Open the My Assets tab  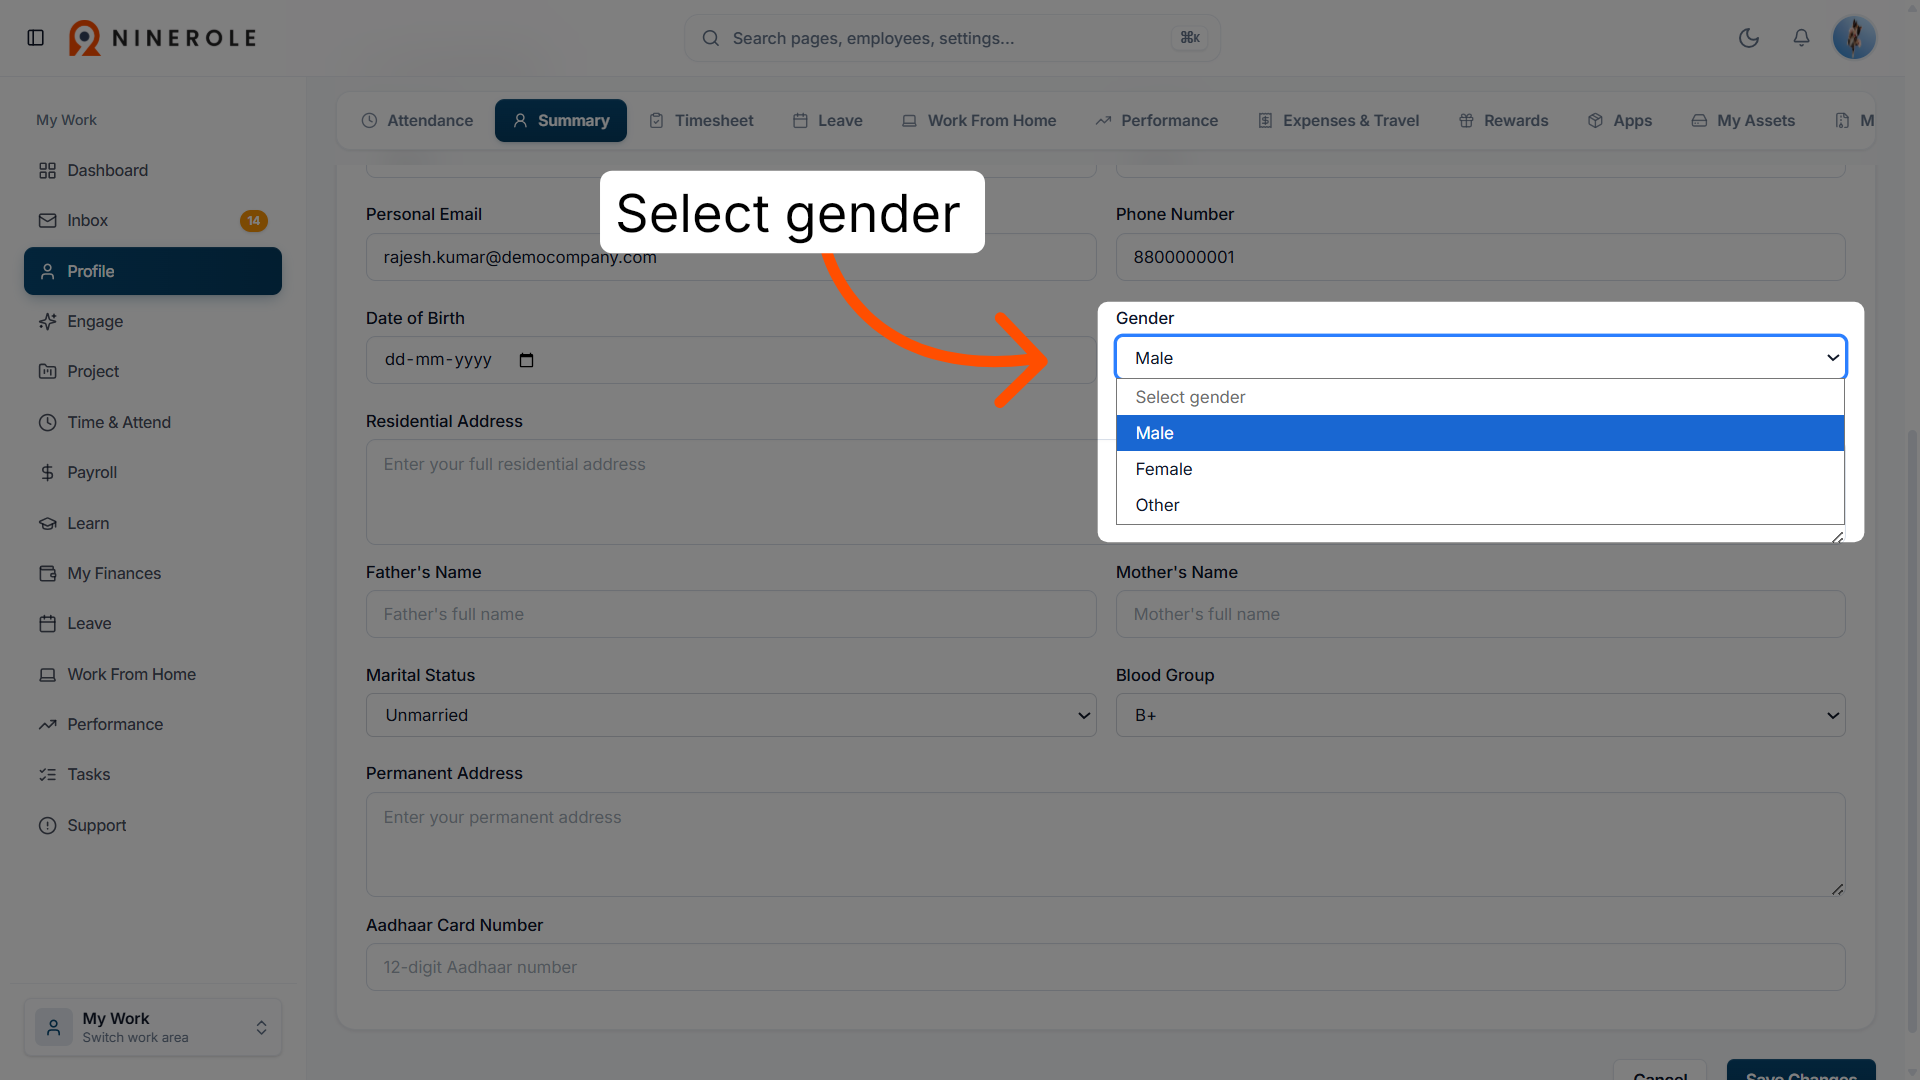1743,120
